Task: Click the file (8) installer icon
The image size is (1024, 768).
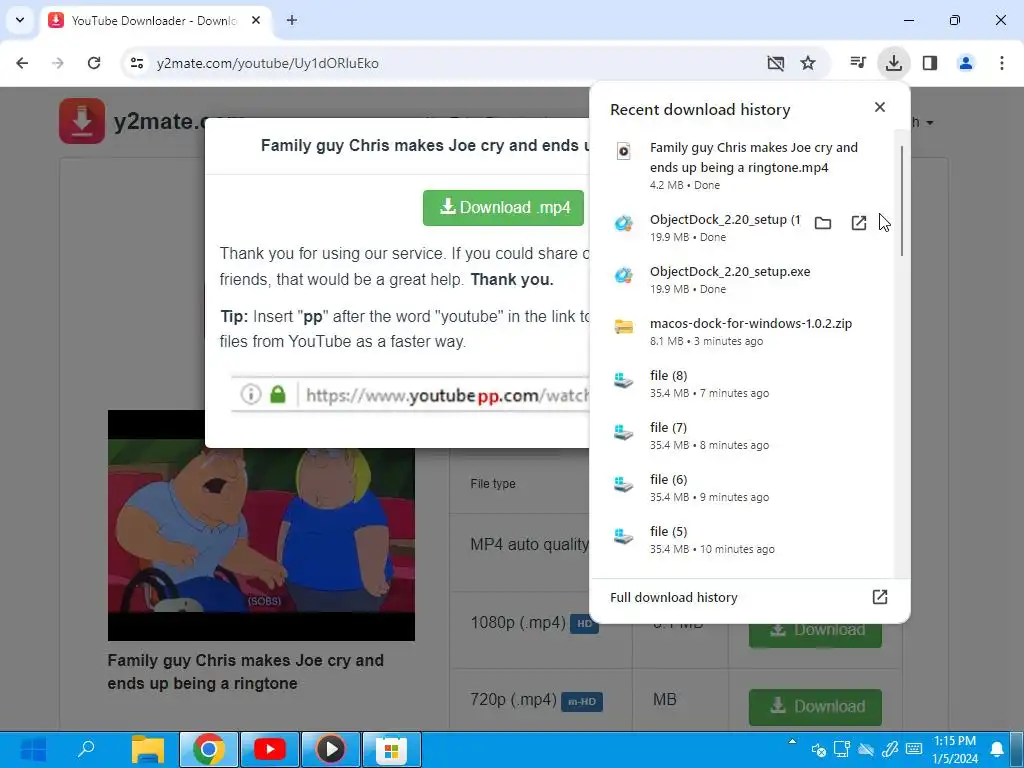Action: [x=624, y=379]
